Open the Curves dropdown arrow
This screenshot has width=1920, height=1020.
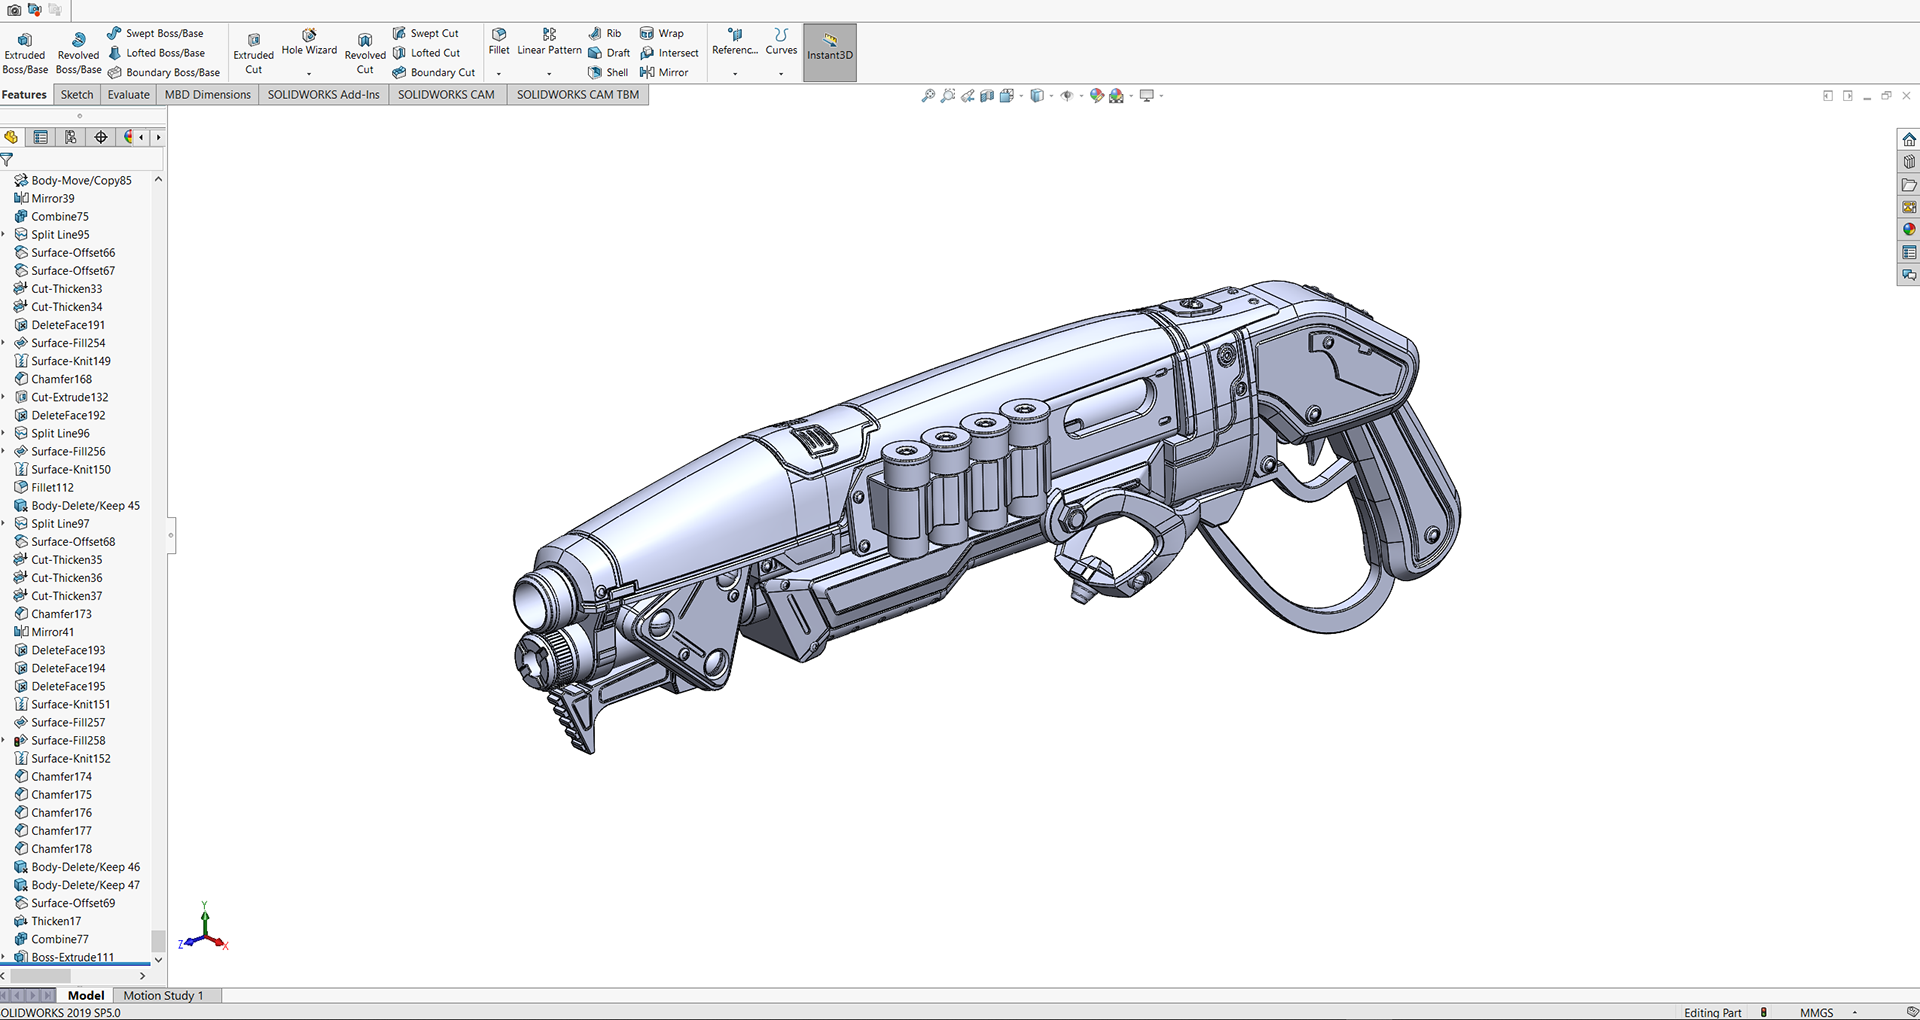coord(781,74)
